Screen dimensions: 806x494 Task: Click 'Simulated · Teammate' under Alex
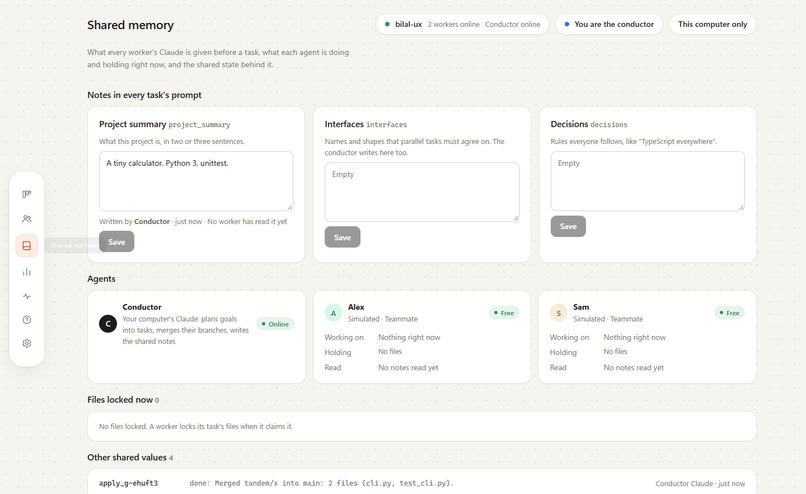pyautogui.click(x=383, y=319)
